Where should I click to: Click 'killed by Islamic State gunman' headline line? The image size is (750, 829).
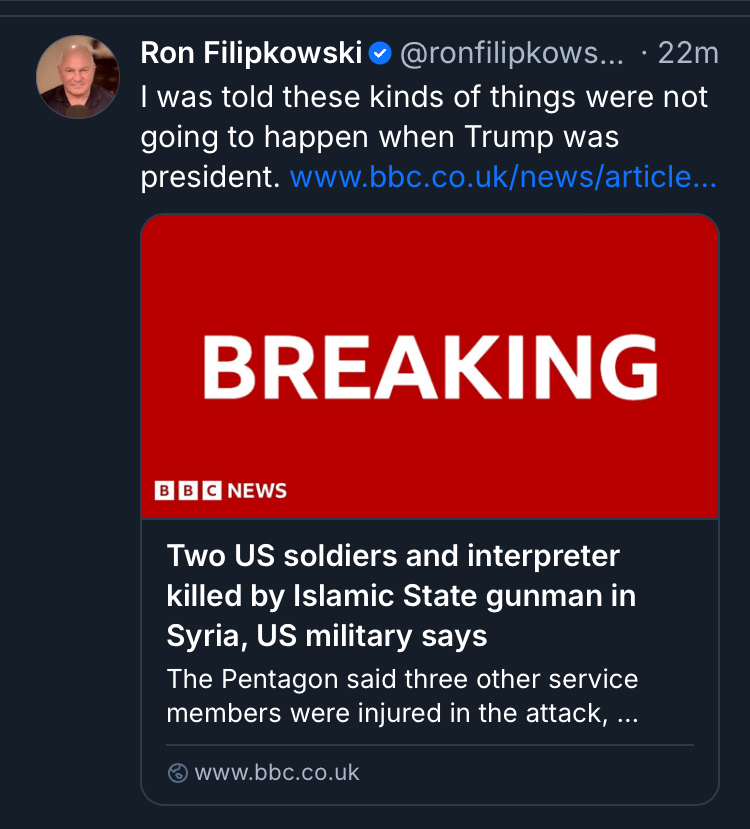[401, 596]
